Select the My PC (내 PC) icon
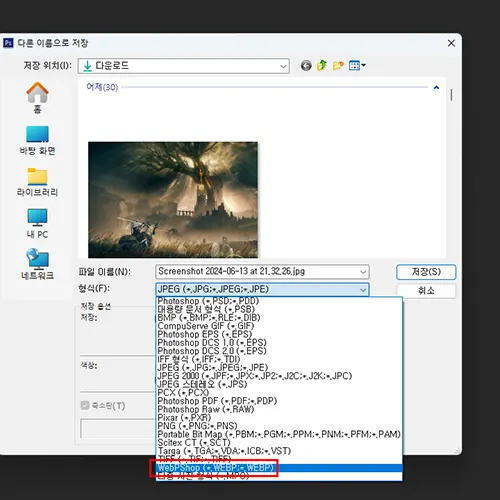The height and width of the screenshot is (500, 500). coord(37,217)
